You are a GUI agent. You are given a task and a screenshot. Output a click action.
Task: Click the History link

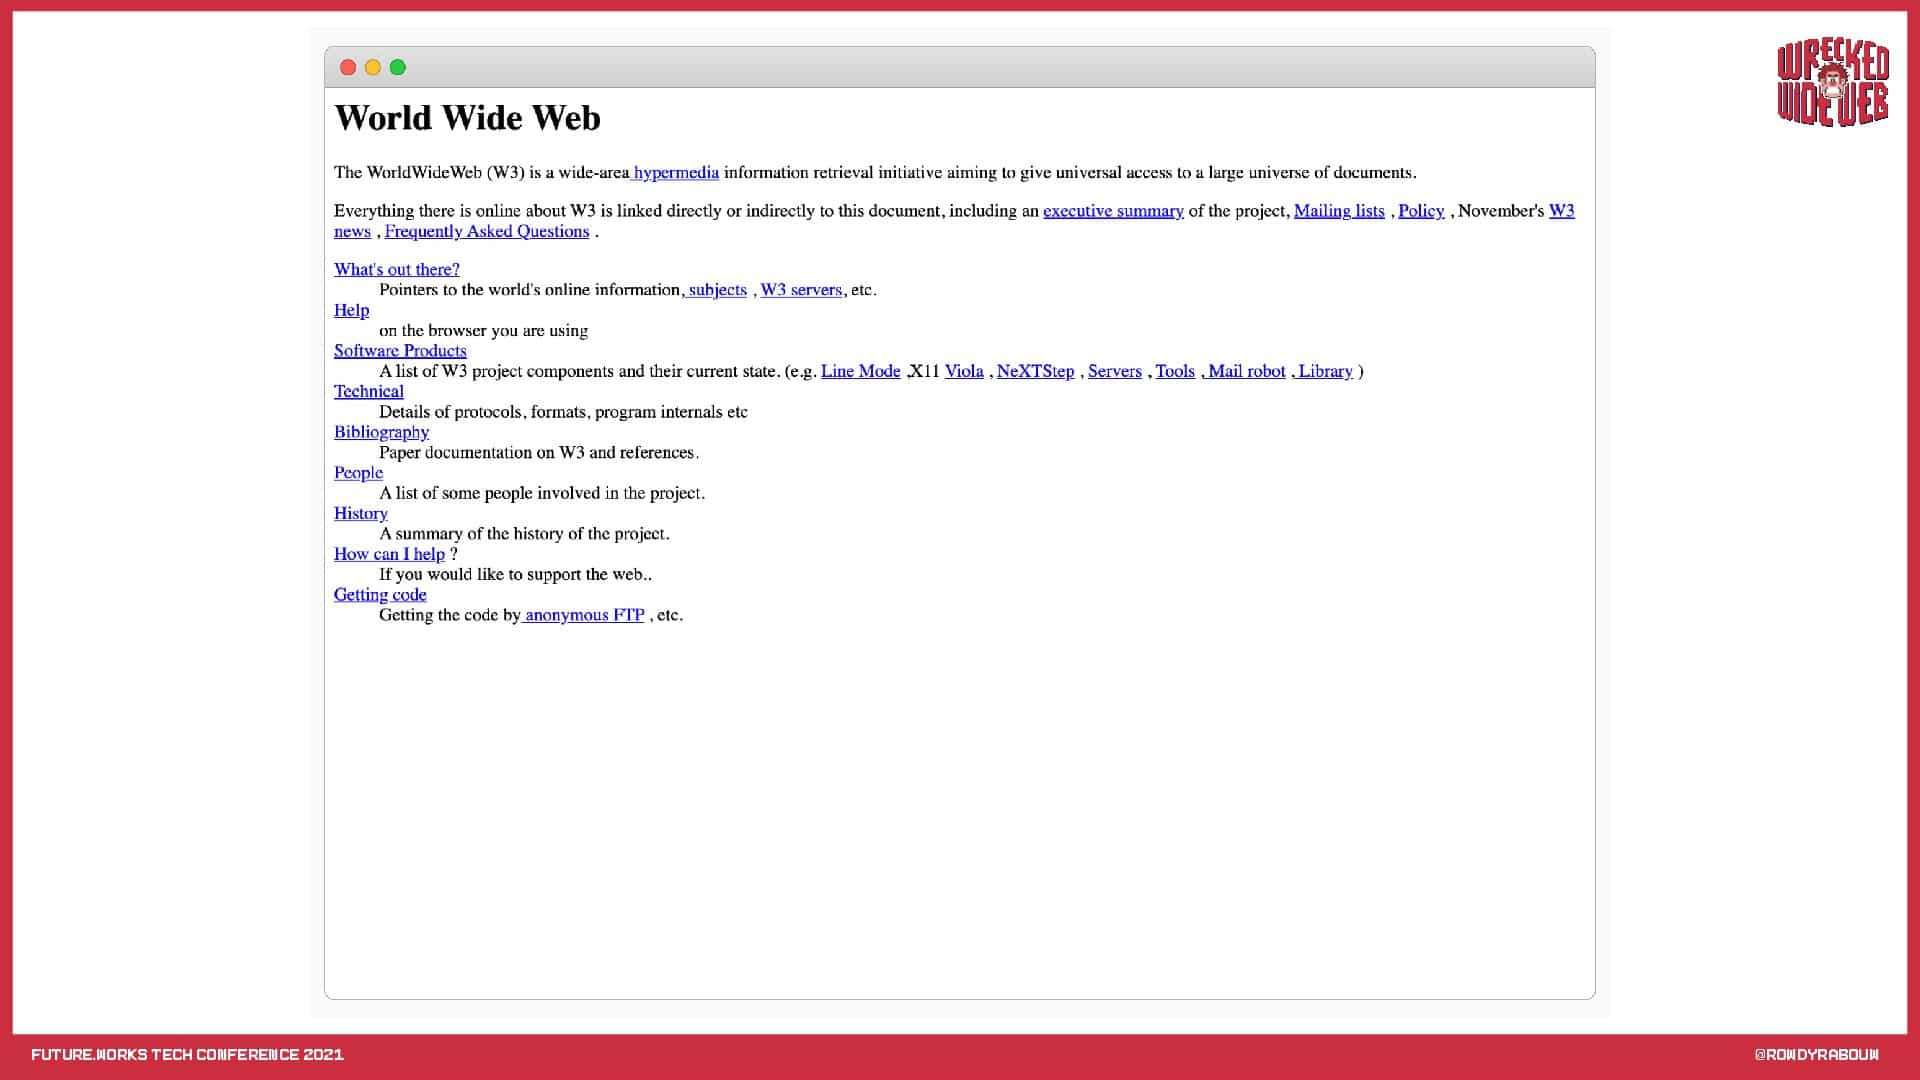(360, 513)
